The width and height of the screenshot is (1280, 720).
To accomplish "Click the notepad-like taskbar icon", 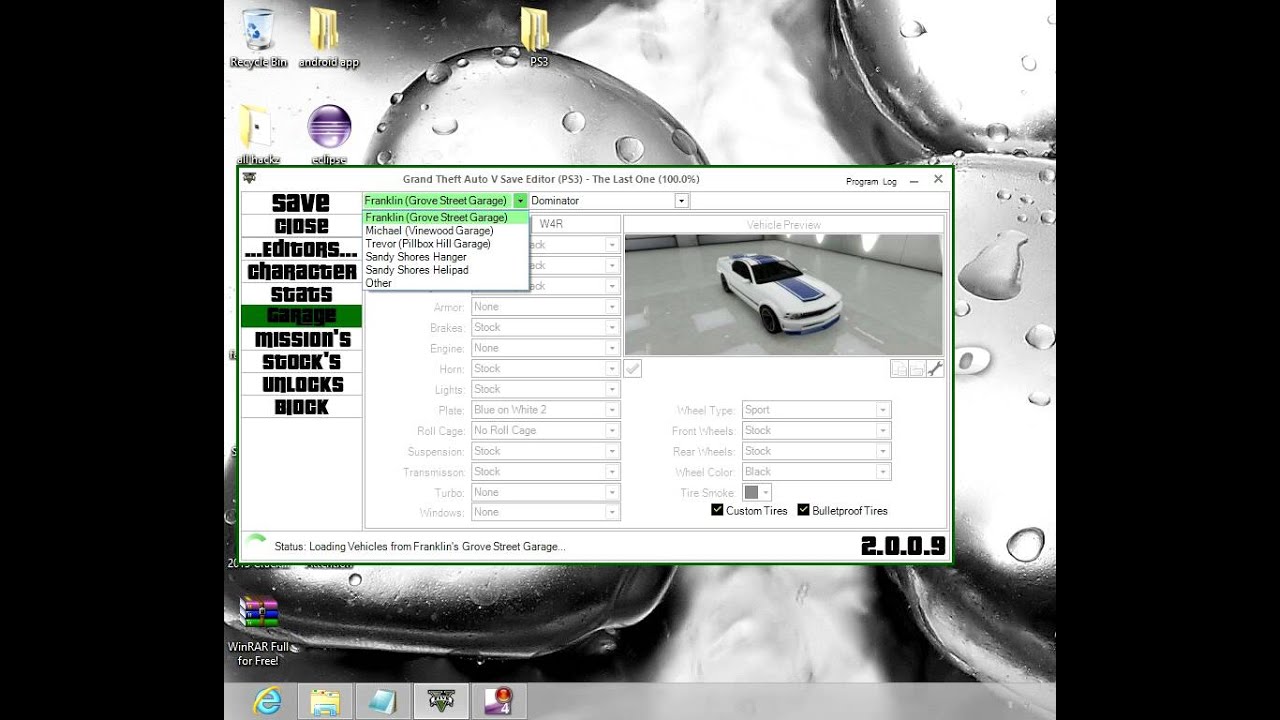I will point(382,702).
